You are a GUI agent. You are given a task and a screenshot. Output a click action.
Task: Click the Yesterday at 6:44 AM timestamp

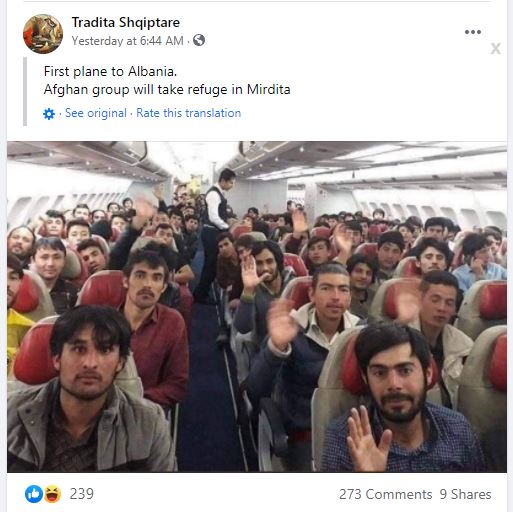pyautogui.click(x=128, y=41)
